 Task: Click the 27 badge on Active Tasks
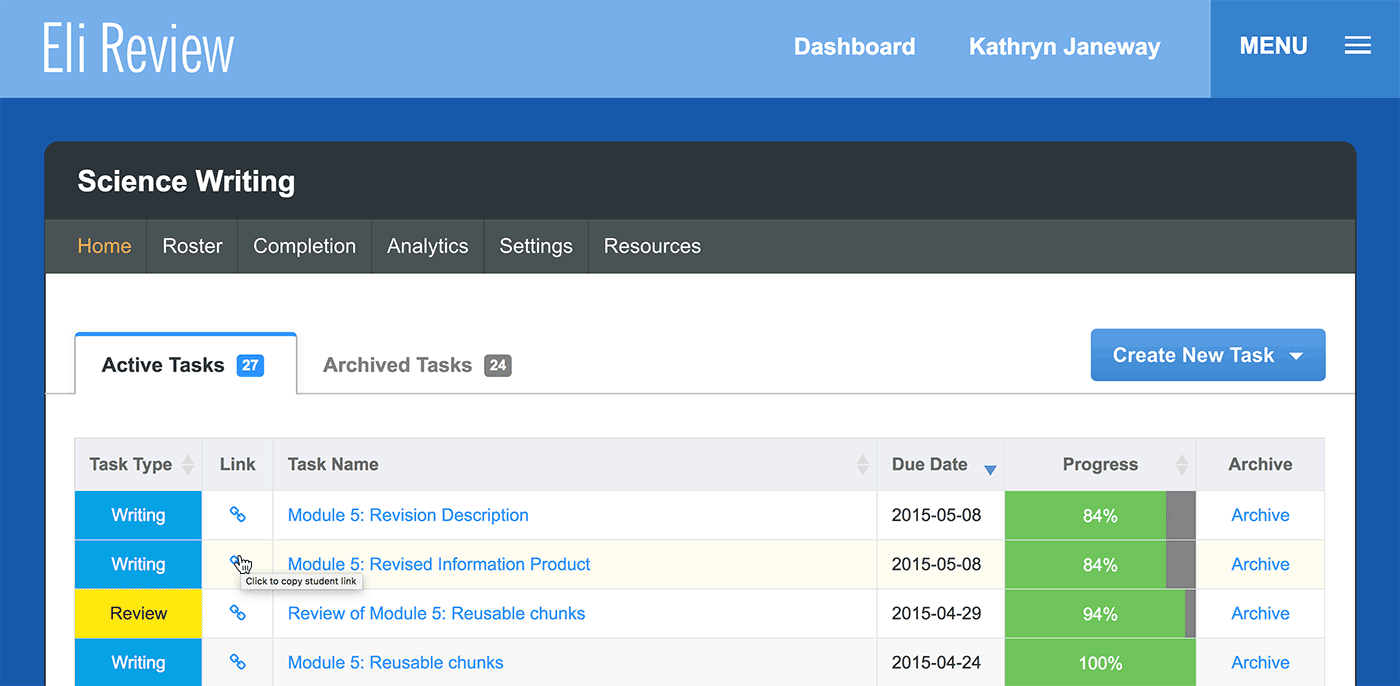(250, 365)
